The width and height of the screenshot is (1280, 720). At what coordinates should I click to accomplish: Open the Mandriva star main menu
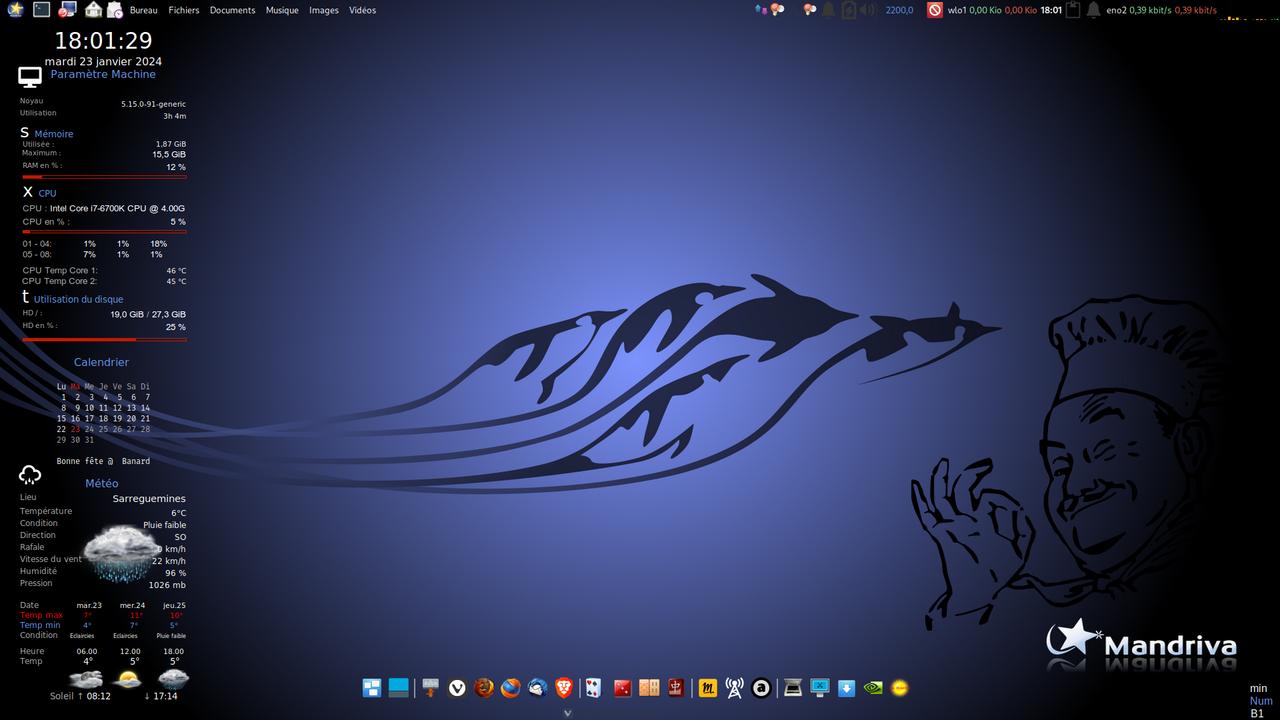(15, 10)
